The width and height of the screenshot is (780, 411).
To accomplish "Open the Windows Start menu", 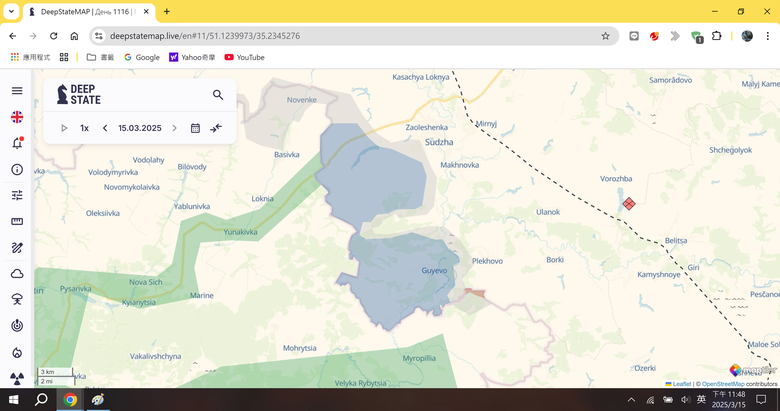I will tap(13, 400).
